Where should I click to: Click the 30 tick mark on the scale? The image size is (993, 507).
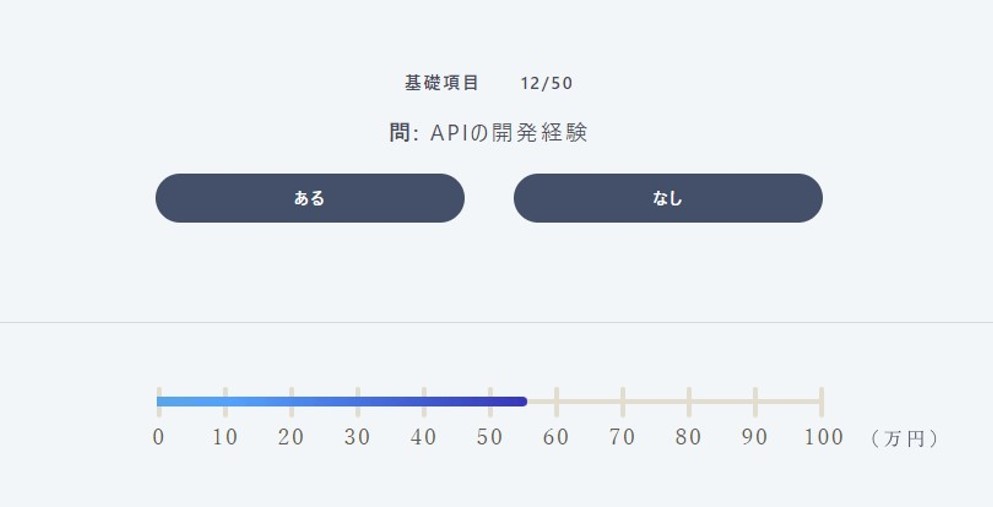(358, 402)
